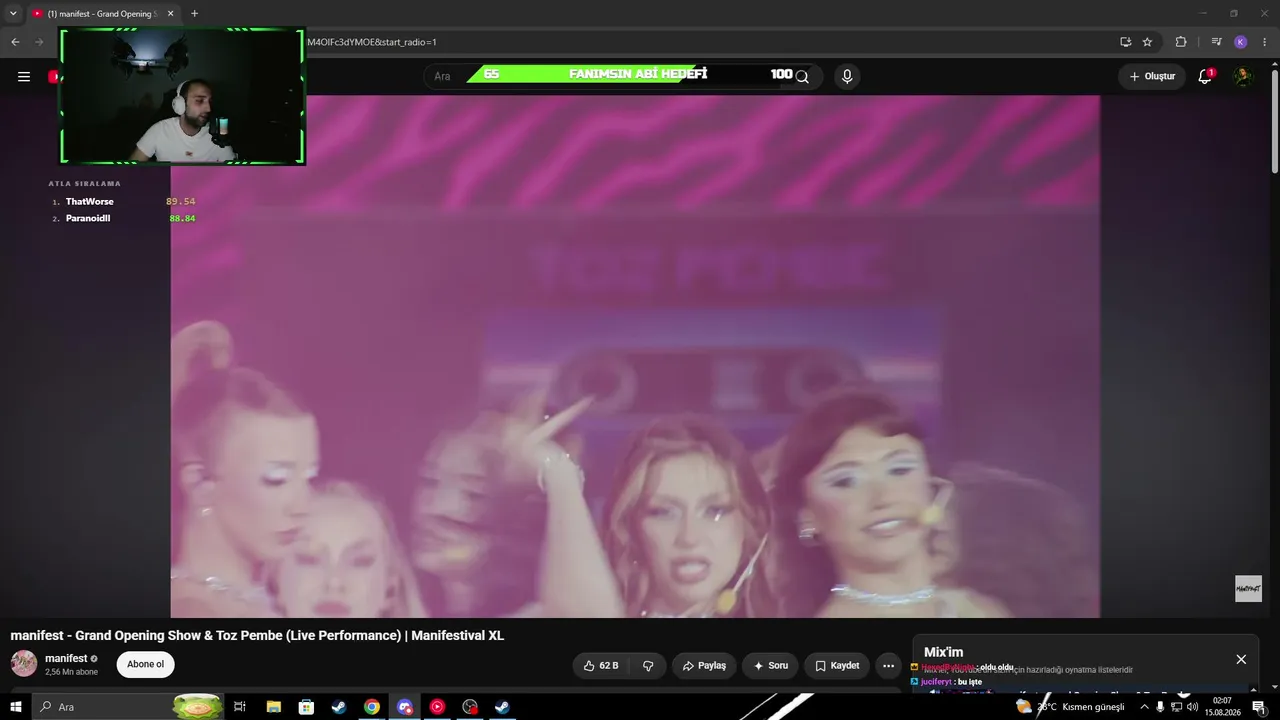Screen dimensions: 1280x720
Task: Dislike the video
Action: tap(648, 665)
